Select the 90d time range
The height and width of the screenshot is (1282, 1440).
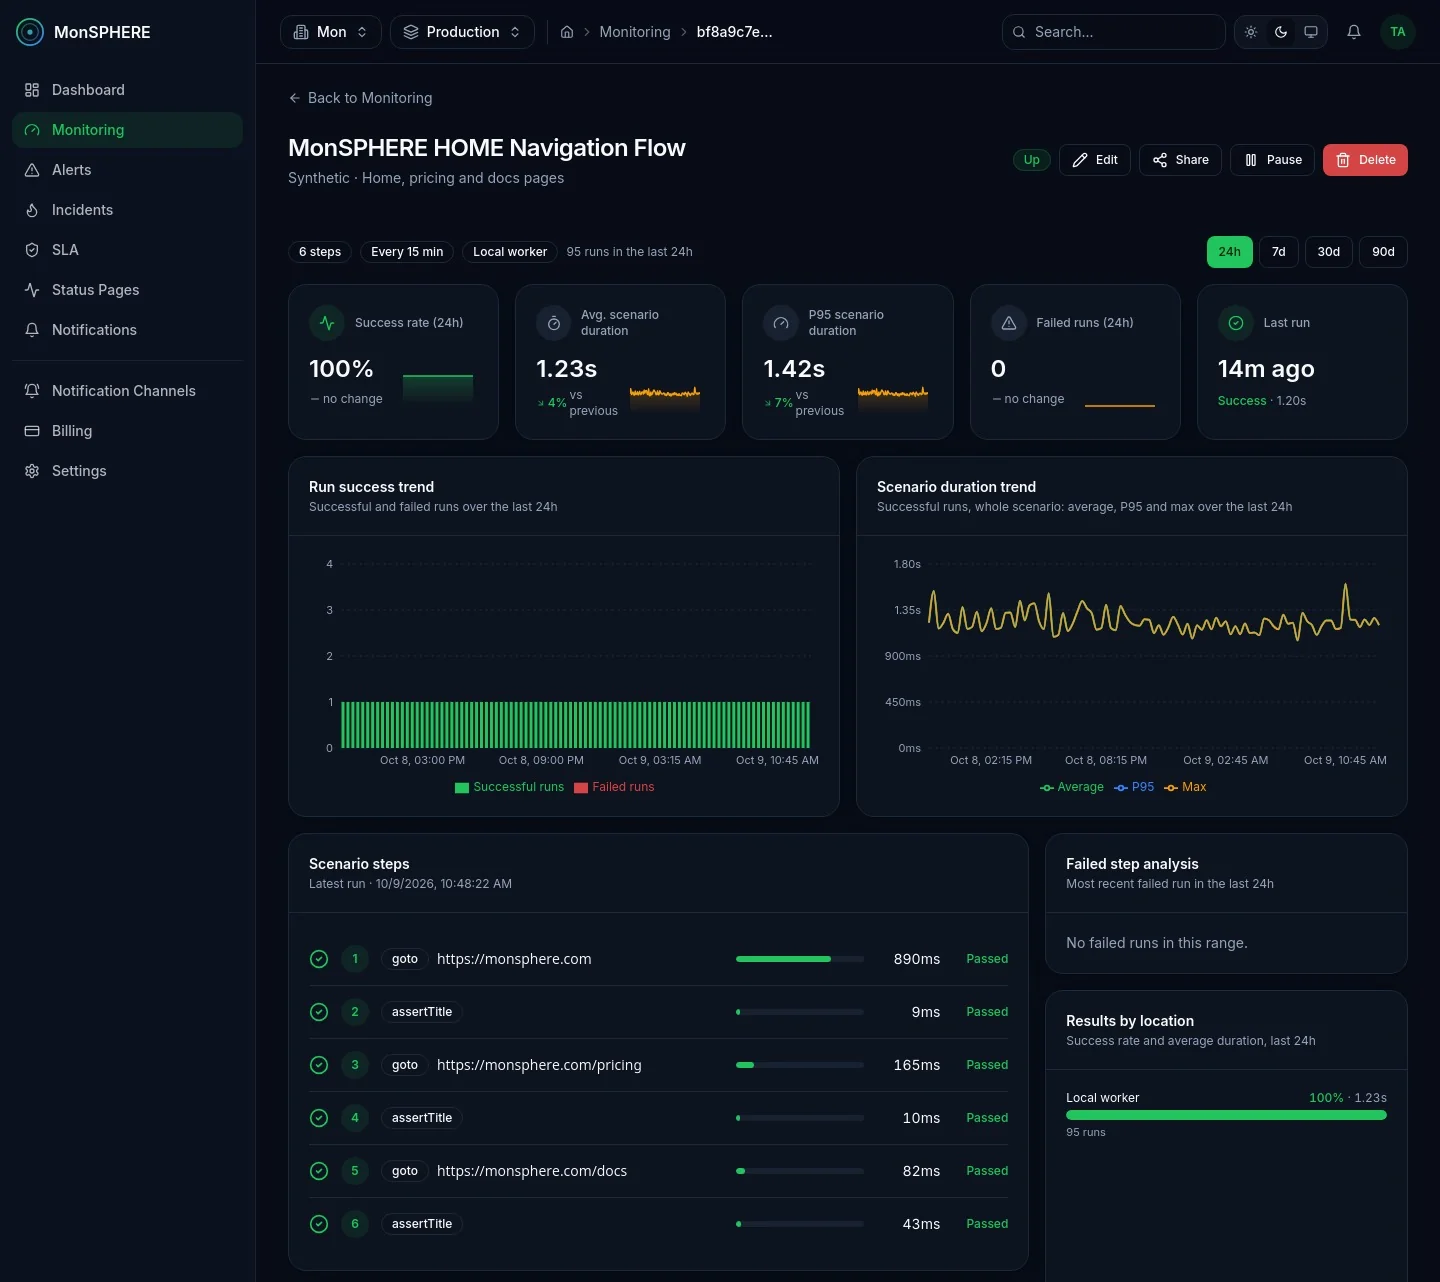coord(1383,252)
